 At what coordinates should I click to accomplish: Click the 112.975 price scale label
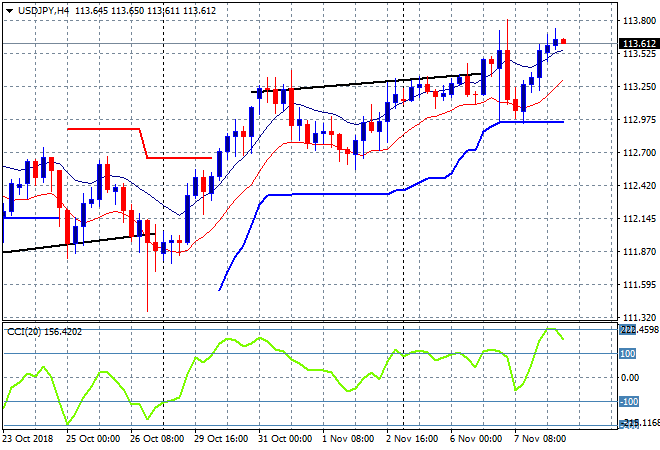pos(639,120)
